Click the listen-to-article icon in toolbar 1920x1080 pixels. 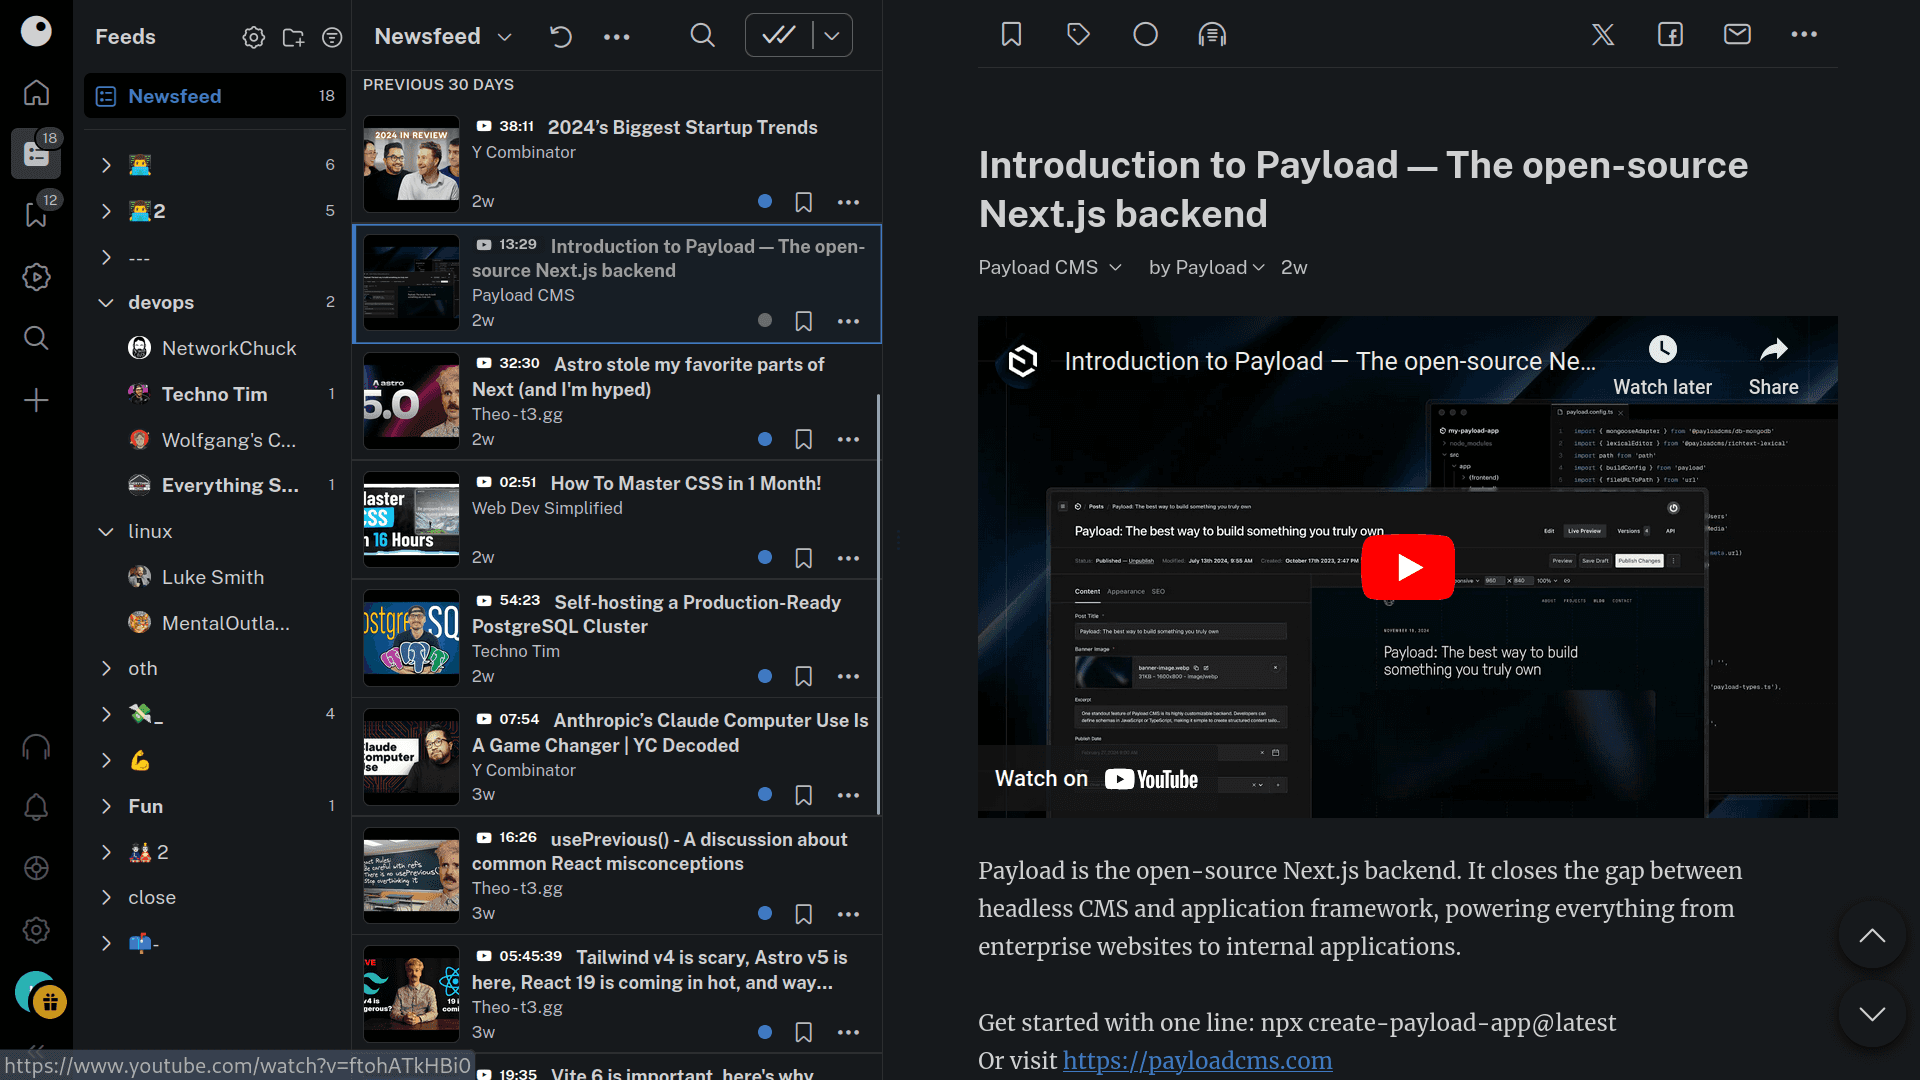coord(1212,35)
